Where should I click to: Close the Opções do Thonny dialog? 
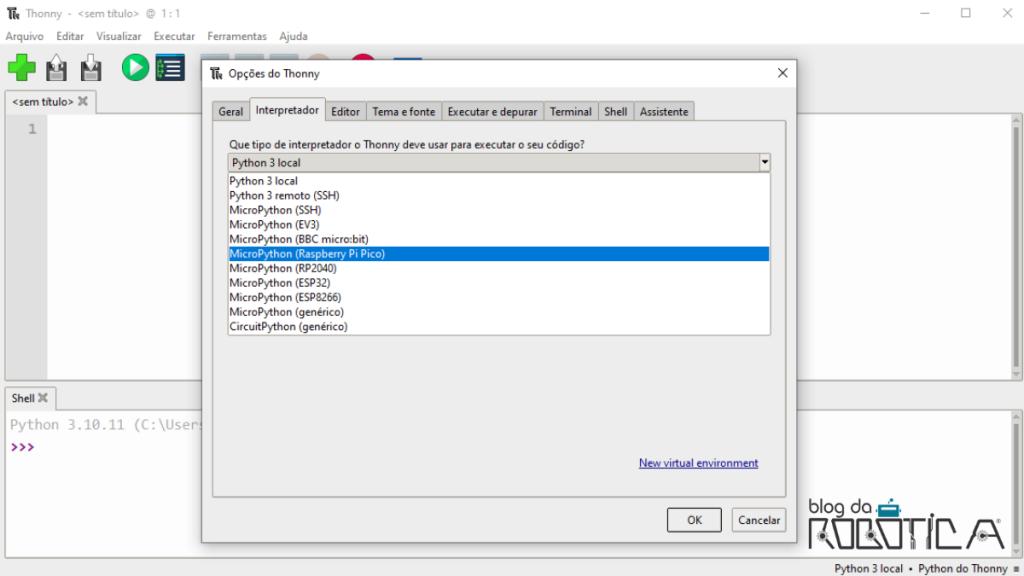pos(782,73)
